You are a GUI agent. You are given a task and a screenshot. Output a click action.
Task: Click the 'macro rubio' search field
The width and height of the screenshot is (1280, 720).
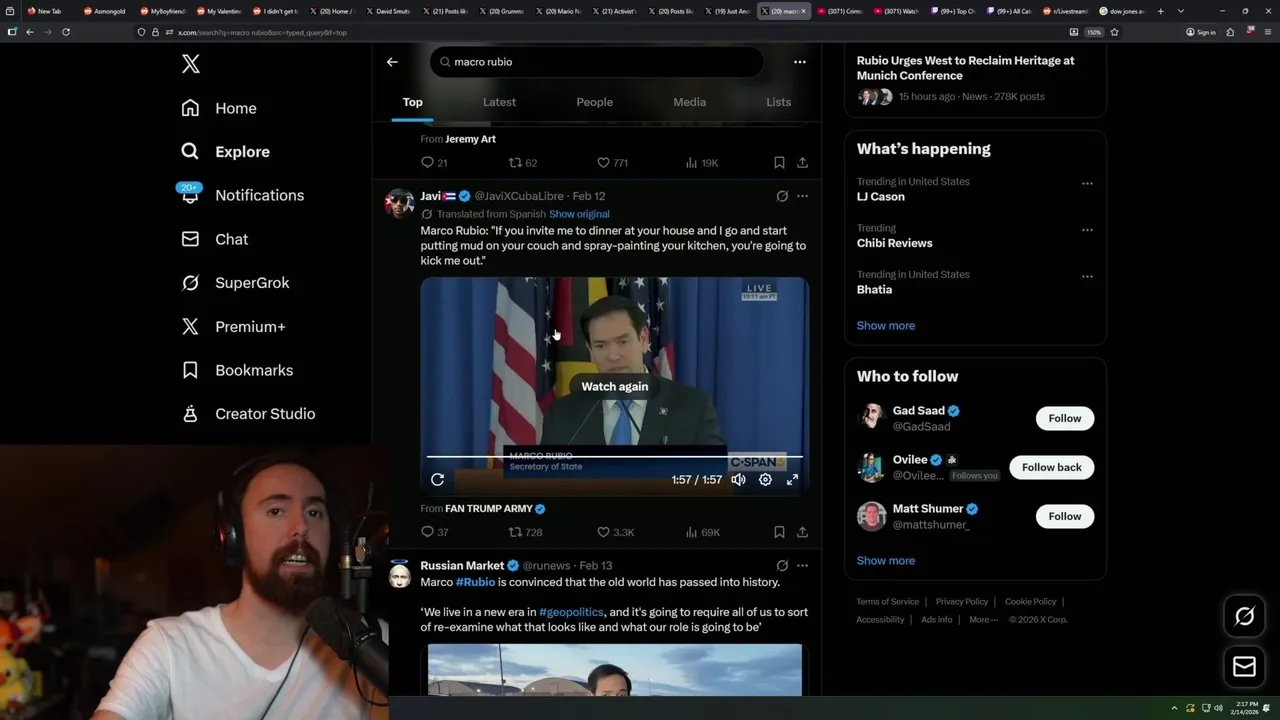click(597, 62)
